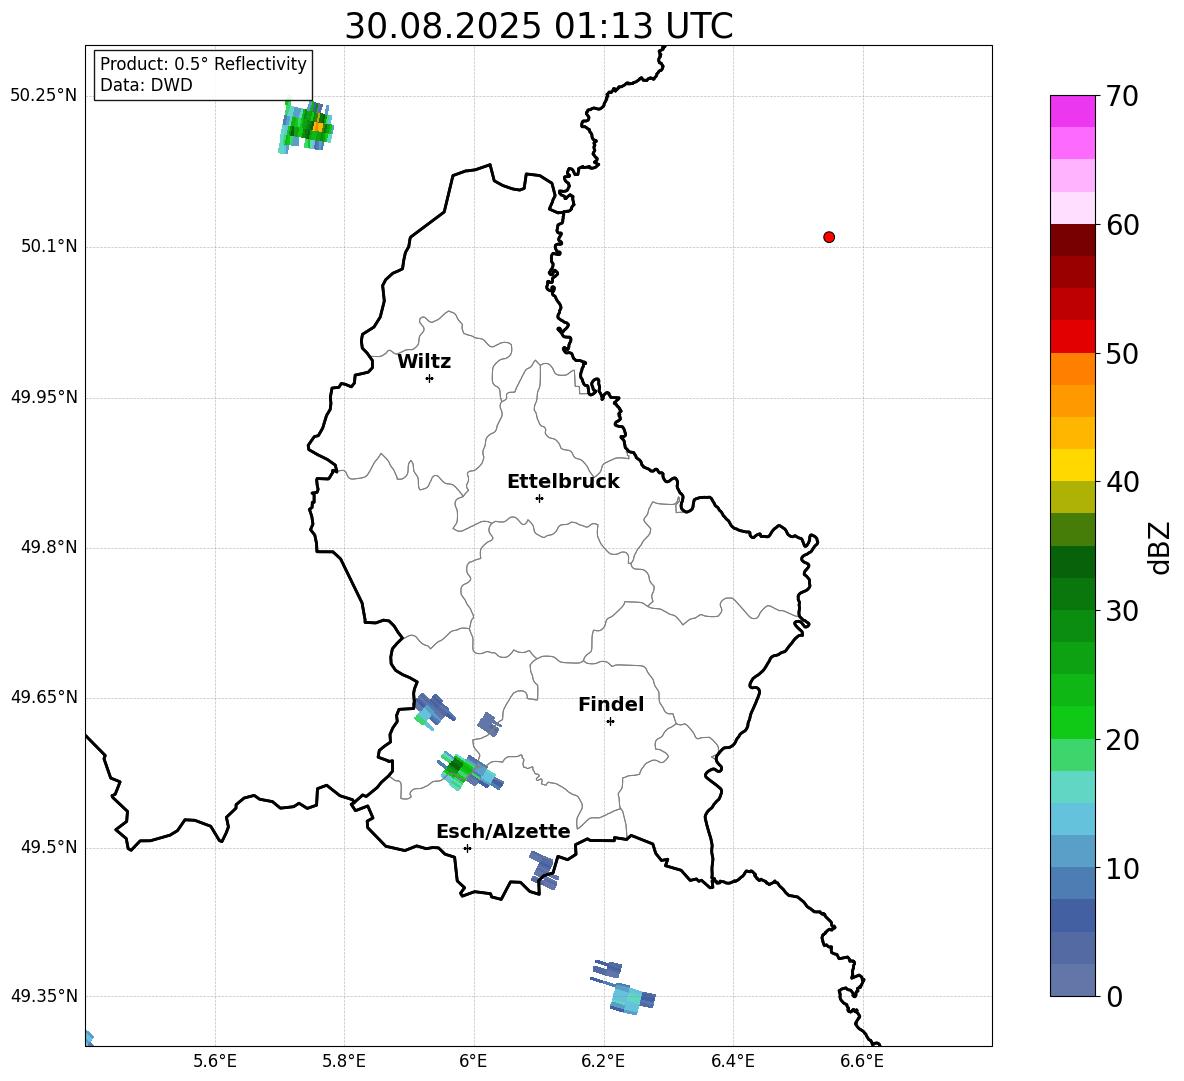This screenshot has height=1081, width=1184.
Task: Click the light cyan colorbar segment near 14
Action: click(1072, 819)
